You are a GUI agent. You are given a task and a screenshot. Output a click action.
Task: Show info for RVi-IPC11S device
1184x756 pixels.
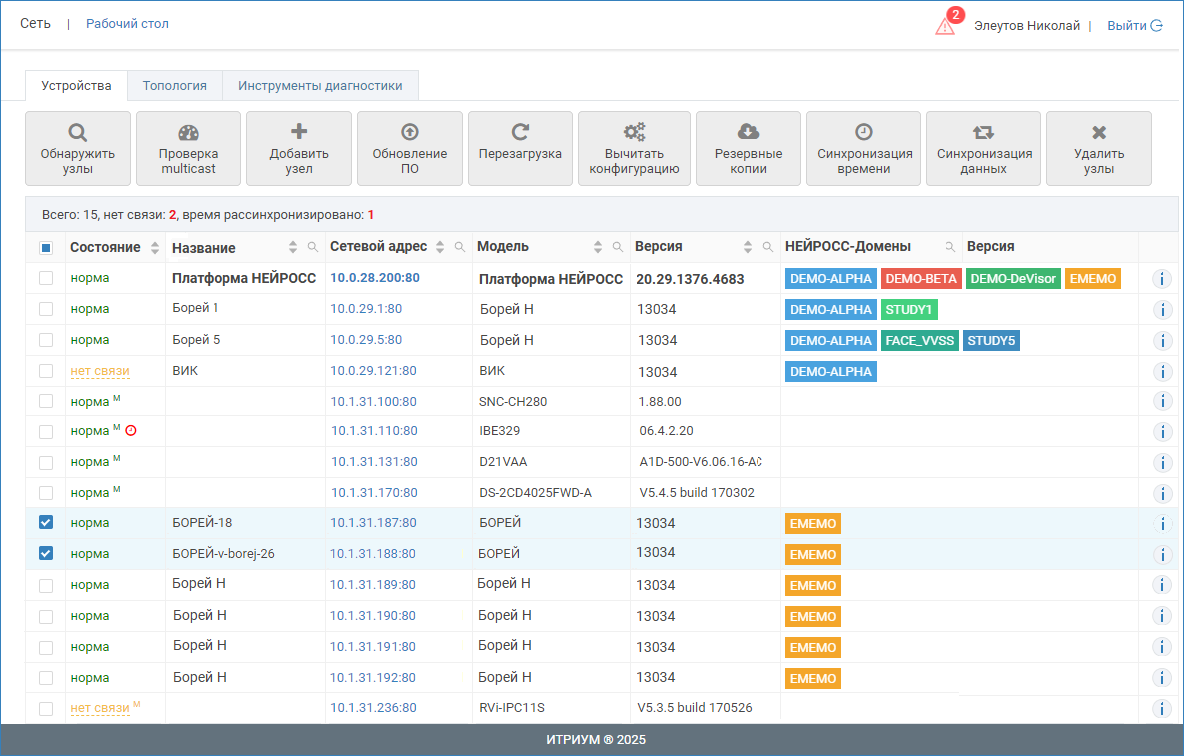click(1162, 708)
